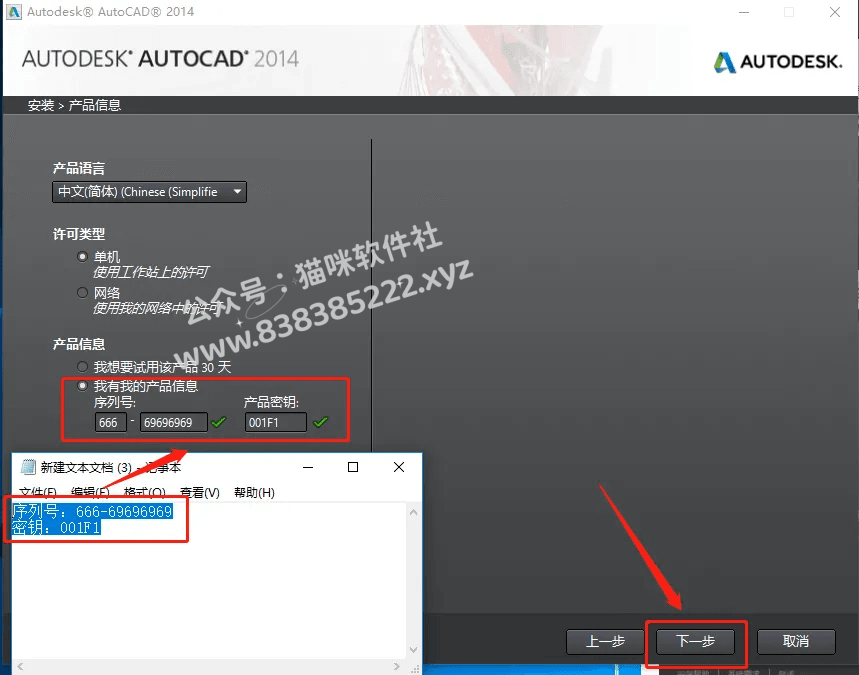Screen dimensions: 859x675
Task: Open the 帮助(H) menu in Notepad
Action: coord(254,493)
